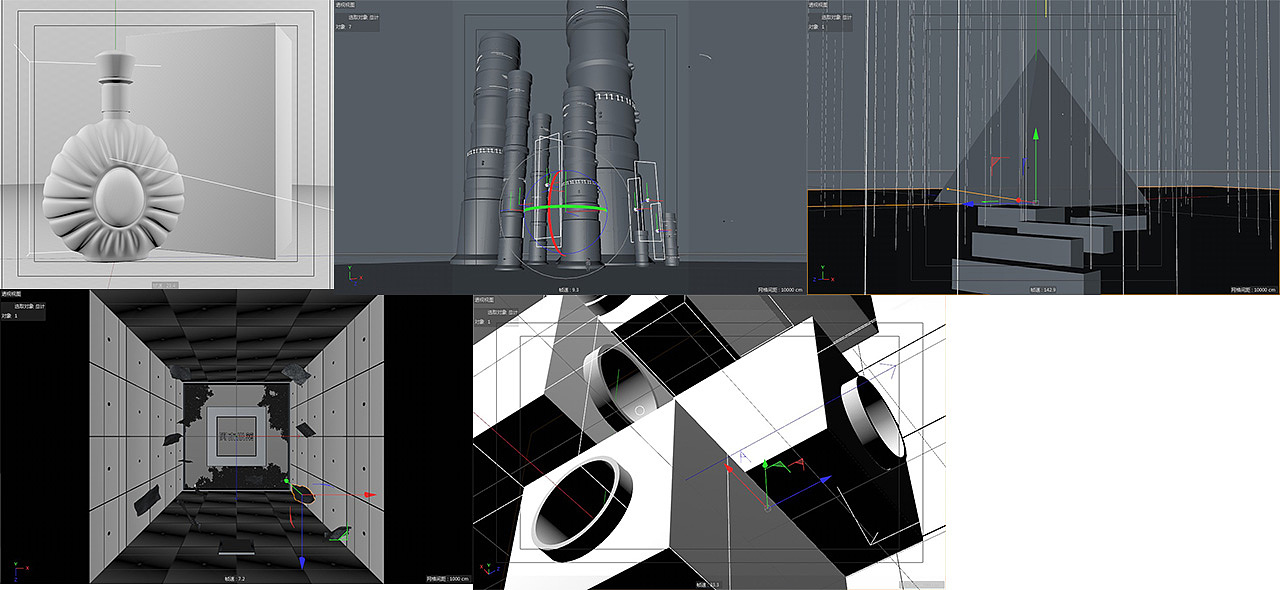The height and width of the screenshot is (590, 1280).
Task: Grab the red rotation band on the lens gizmo
Action: [548, 215]
